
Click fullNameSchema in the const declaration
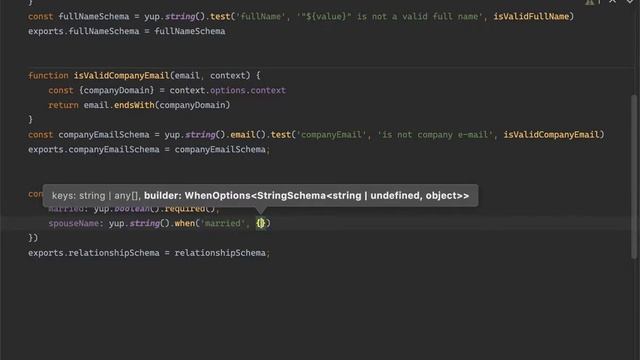click(93, 16)
